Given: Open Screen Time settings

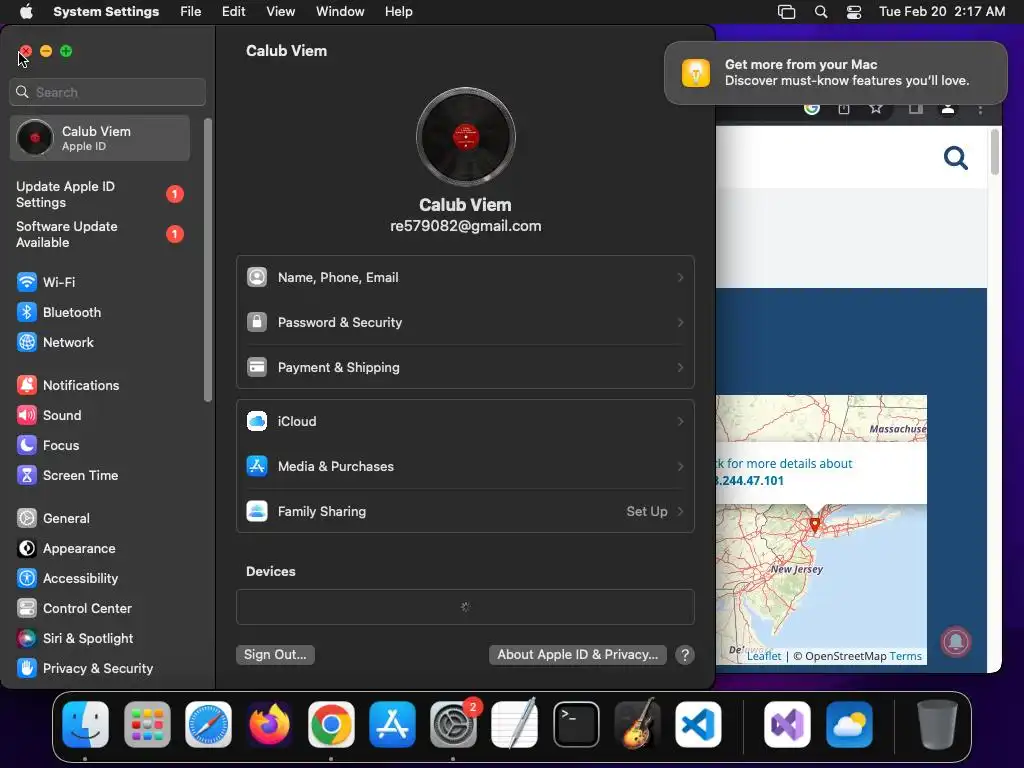Looking at the screenshot, I should point(67,475).
